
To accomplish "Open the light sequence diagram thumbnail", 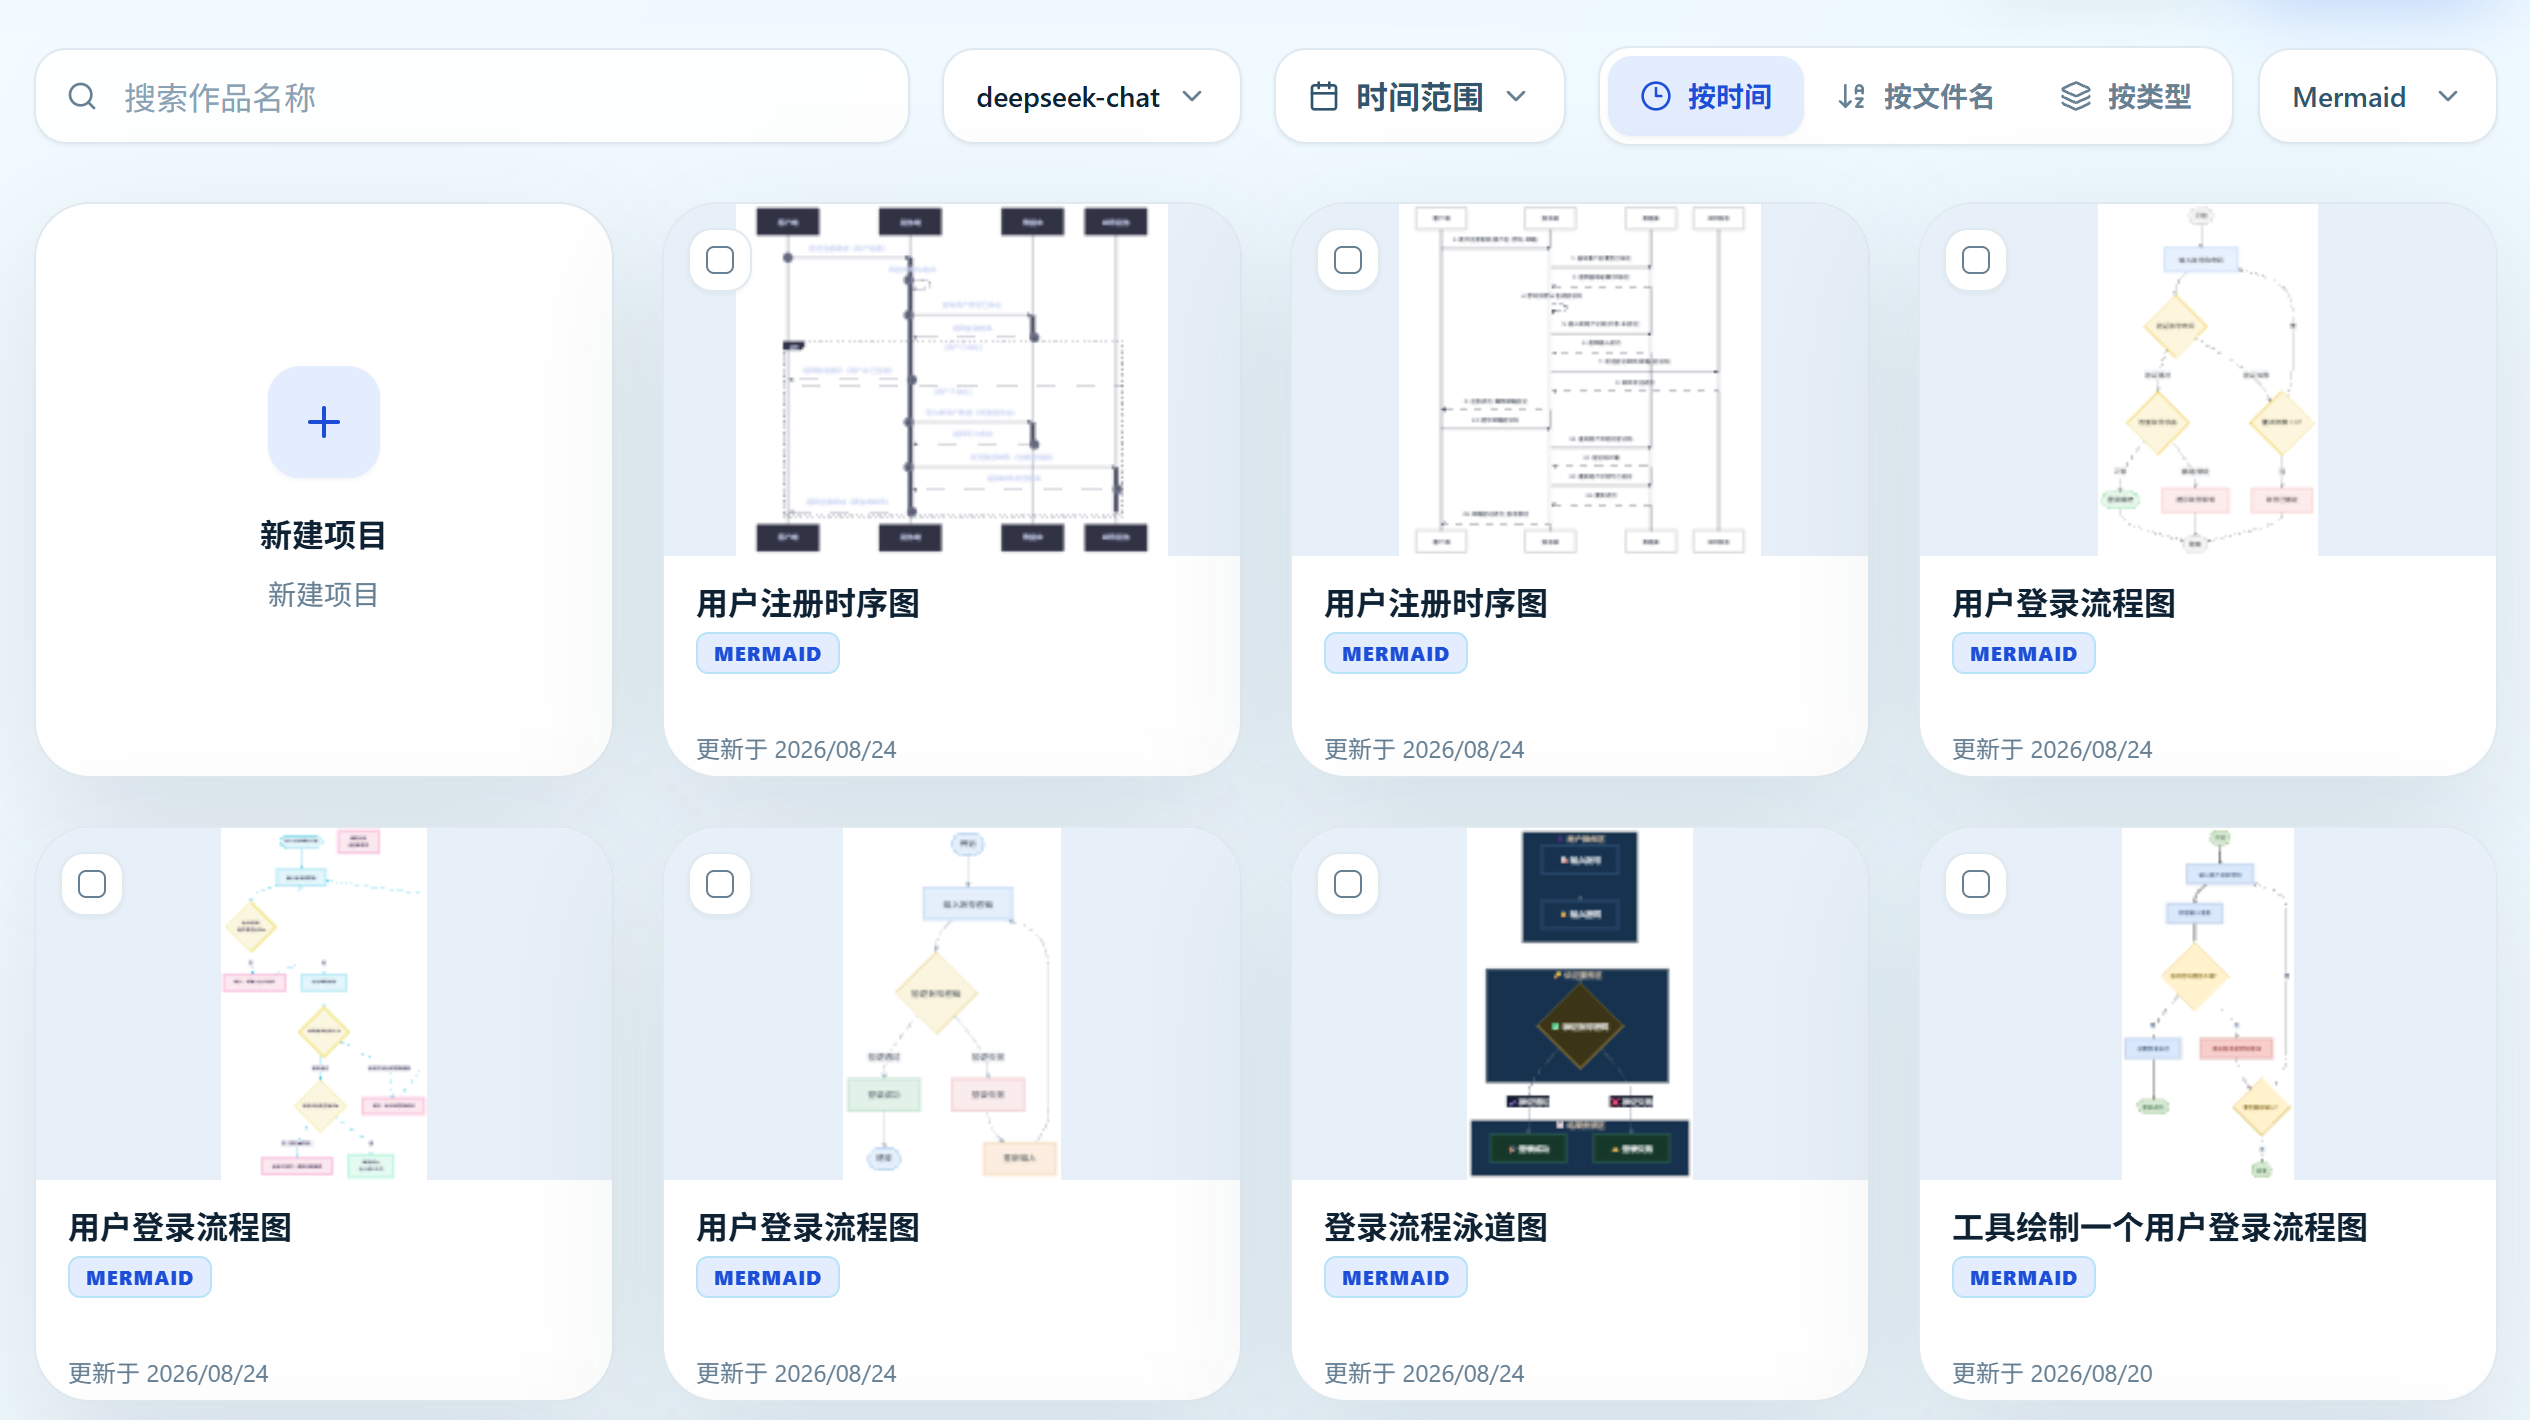I will 1580,380.
